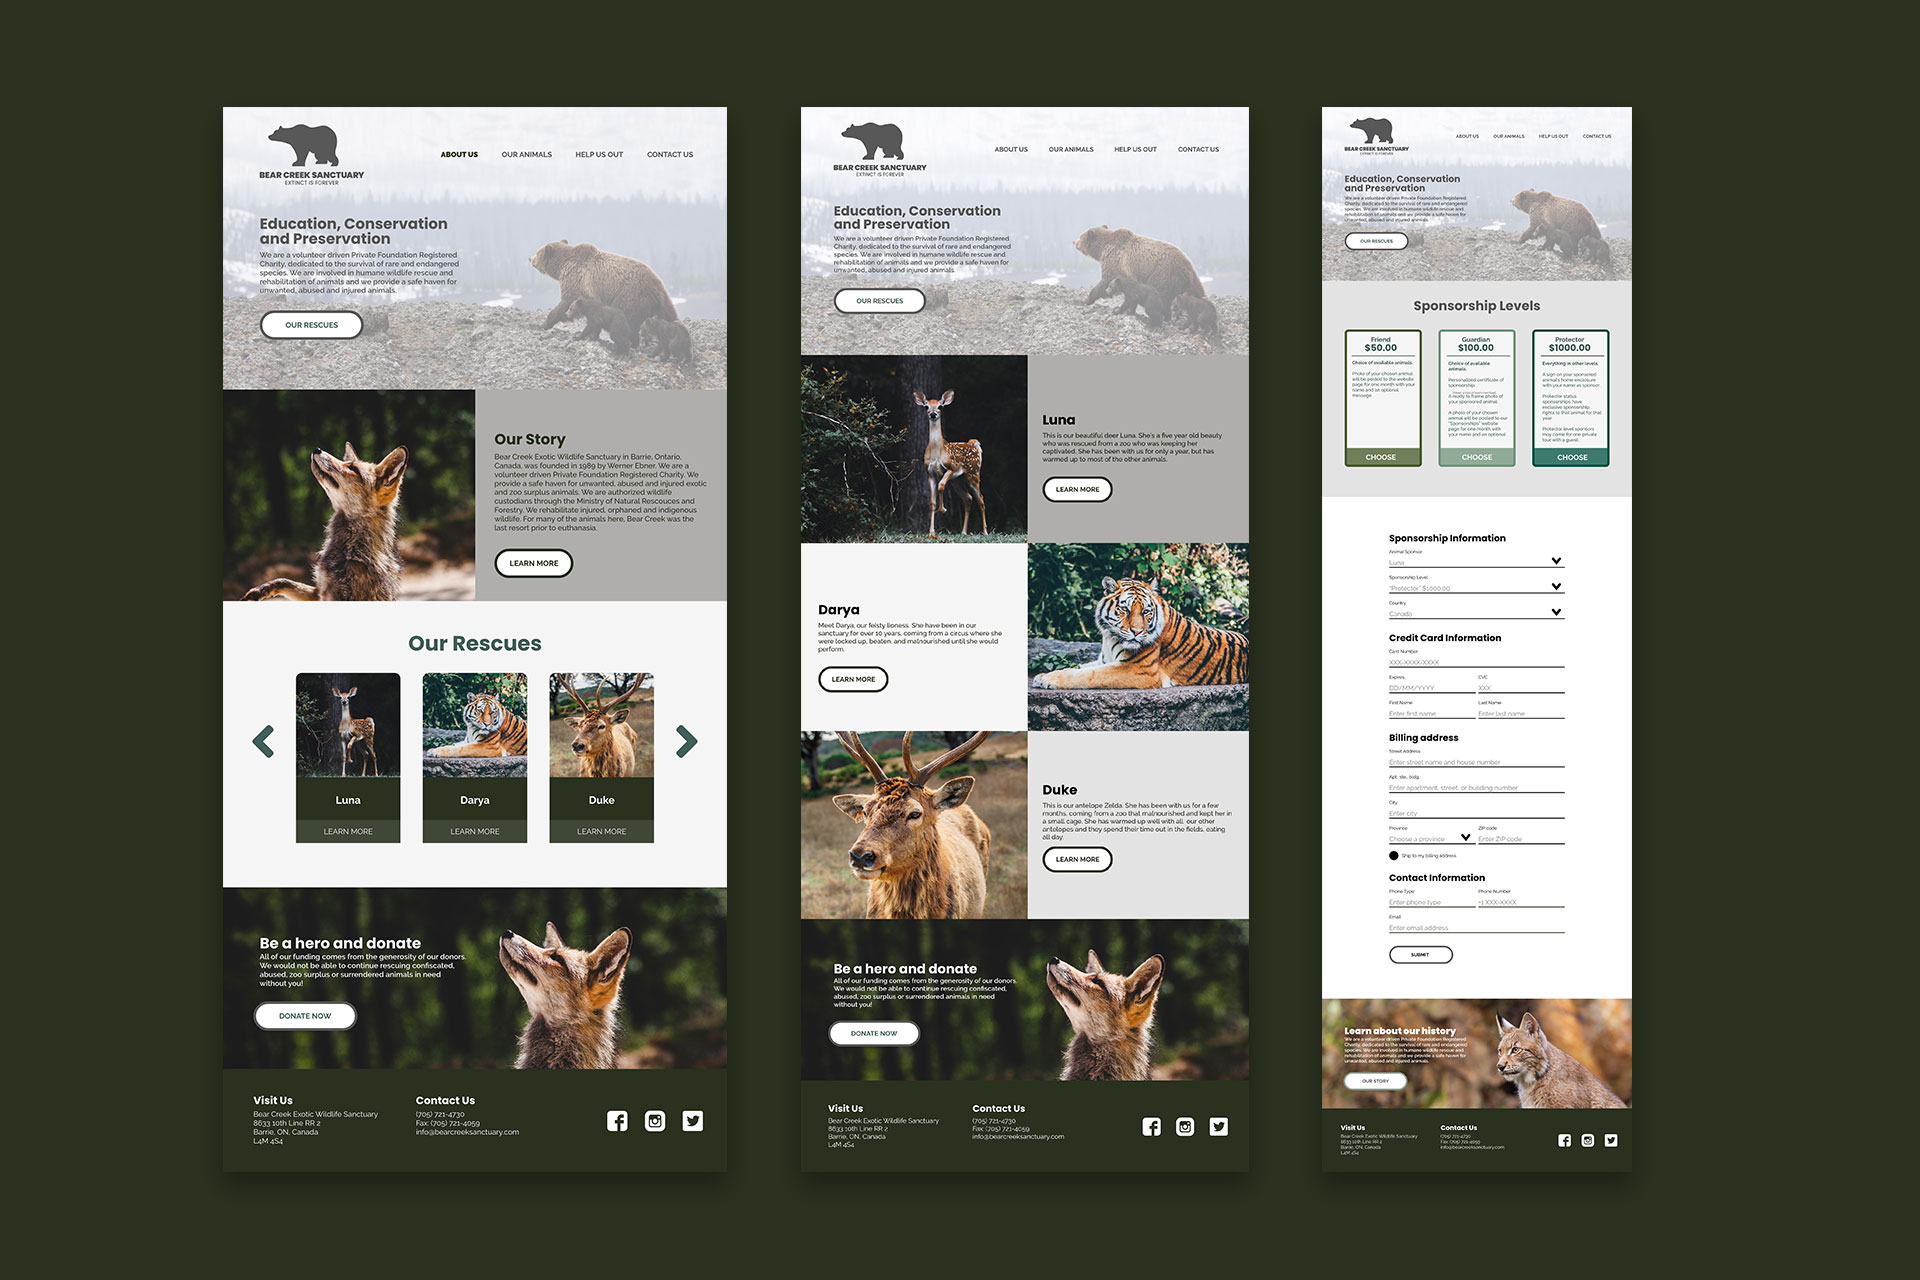Click Our Animals in the sponsorship page mockup nav

tap(1509, 136)
